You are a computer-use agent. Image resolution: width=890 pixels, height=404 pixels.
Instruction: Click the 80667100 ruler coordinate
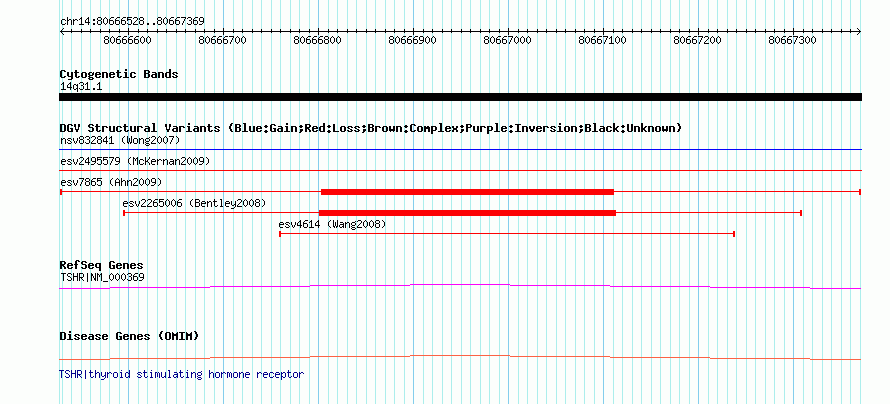(603, 40)
